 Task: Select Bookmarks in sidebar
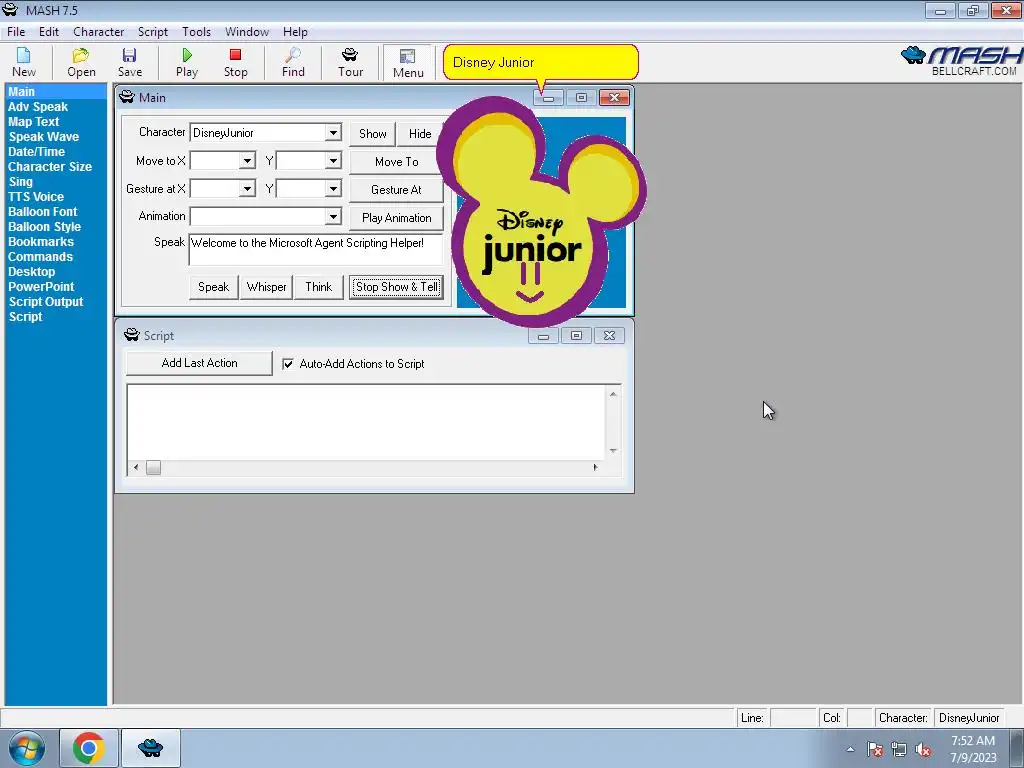40,242
